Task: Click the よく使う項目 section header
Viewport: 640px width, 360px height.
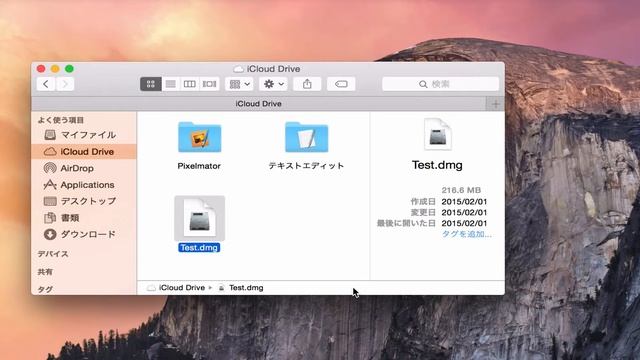Action: tap(61, 120)
